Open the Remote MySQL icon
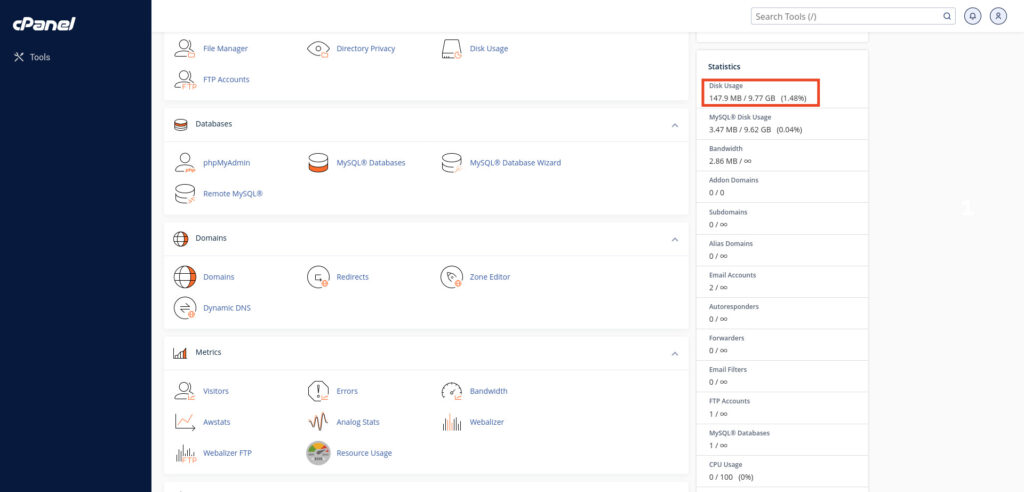Image resolution: width=1024 pixels, height=492 pixels. 185,194
